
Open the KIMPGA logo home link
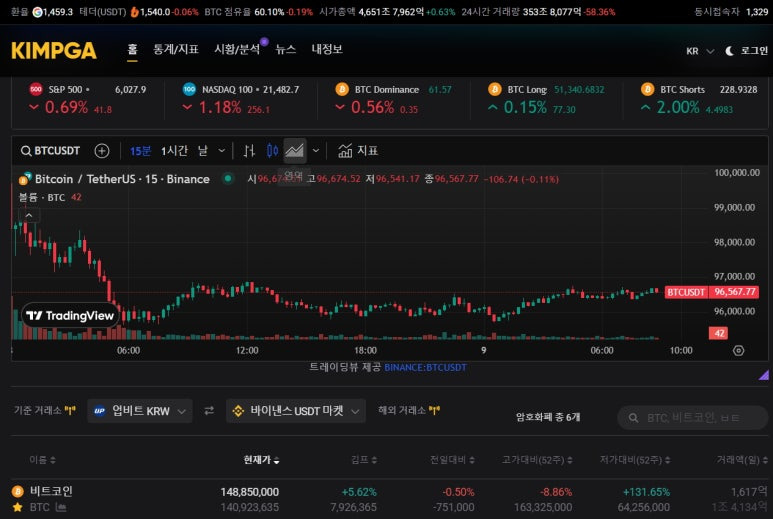tap(54, 51)
